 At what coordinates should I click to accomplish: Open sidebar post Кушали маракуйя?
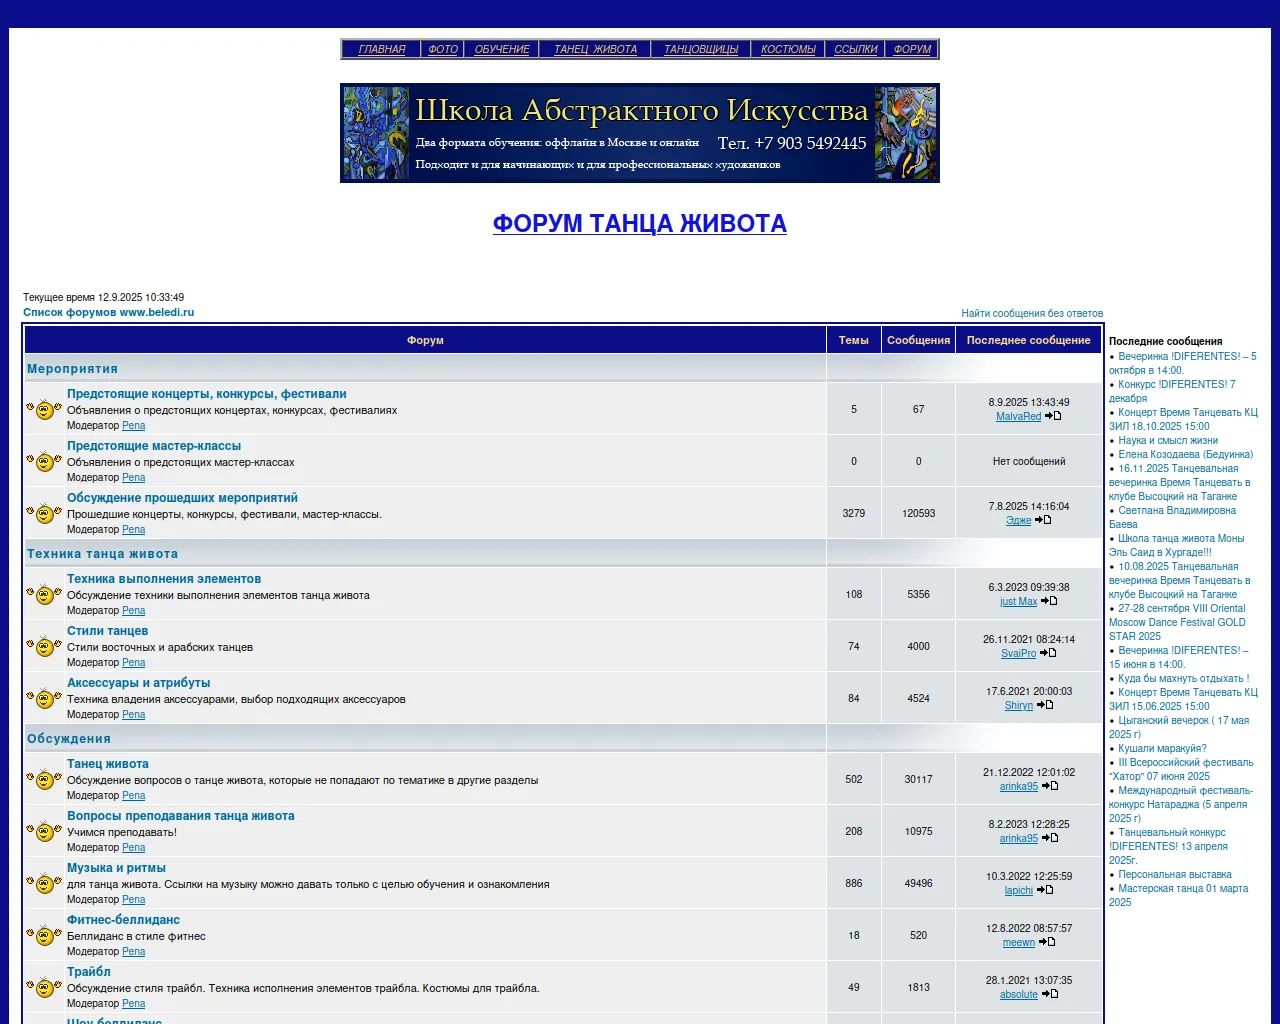pyautogui.click(x=1162, y=748)
